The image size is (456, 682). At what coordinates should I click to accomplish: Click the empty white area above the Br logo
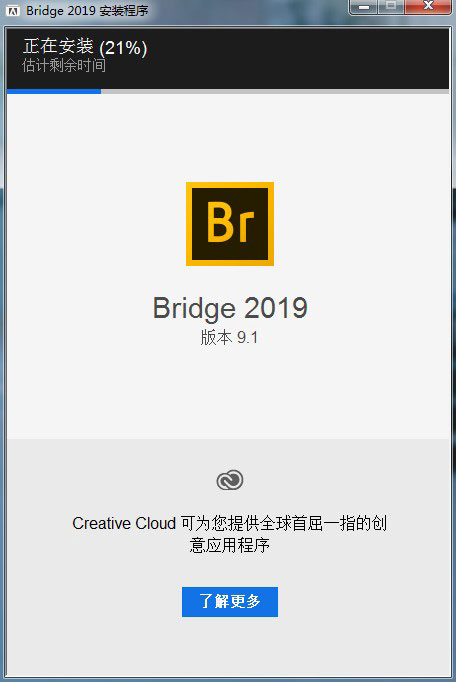click(x=230, y=137)
